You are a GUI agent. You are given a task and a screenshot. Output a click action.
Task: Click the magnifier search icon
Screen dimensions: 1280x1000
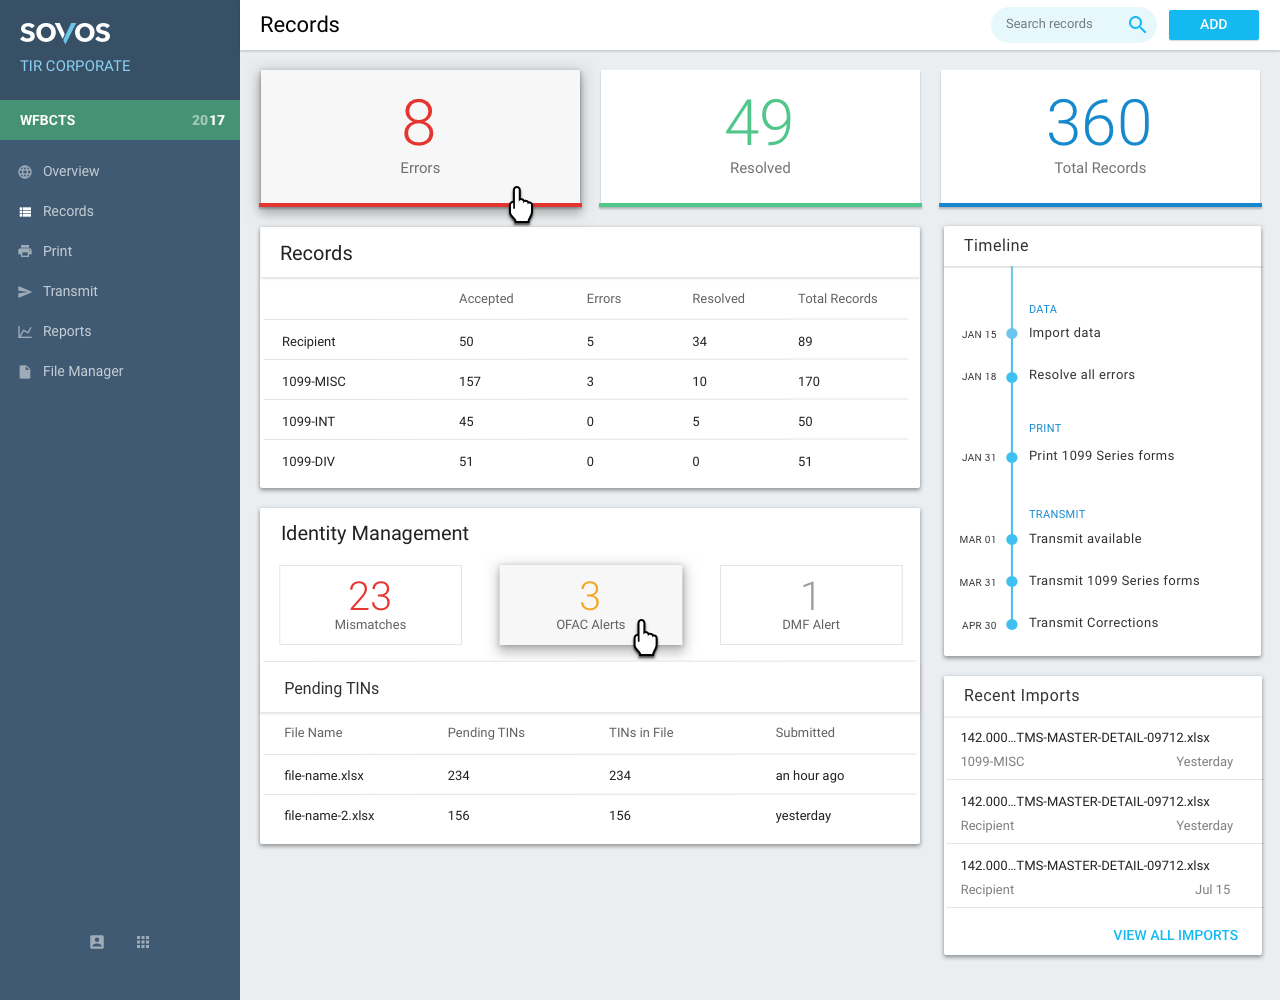click(1137, 25)
